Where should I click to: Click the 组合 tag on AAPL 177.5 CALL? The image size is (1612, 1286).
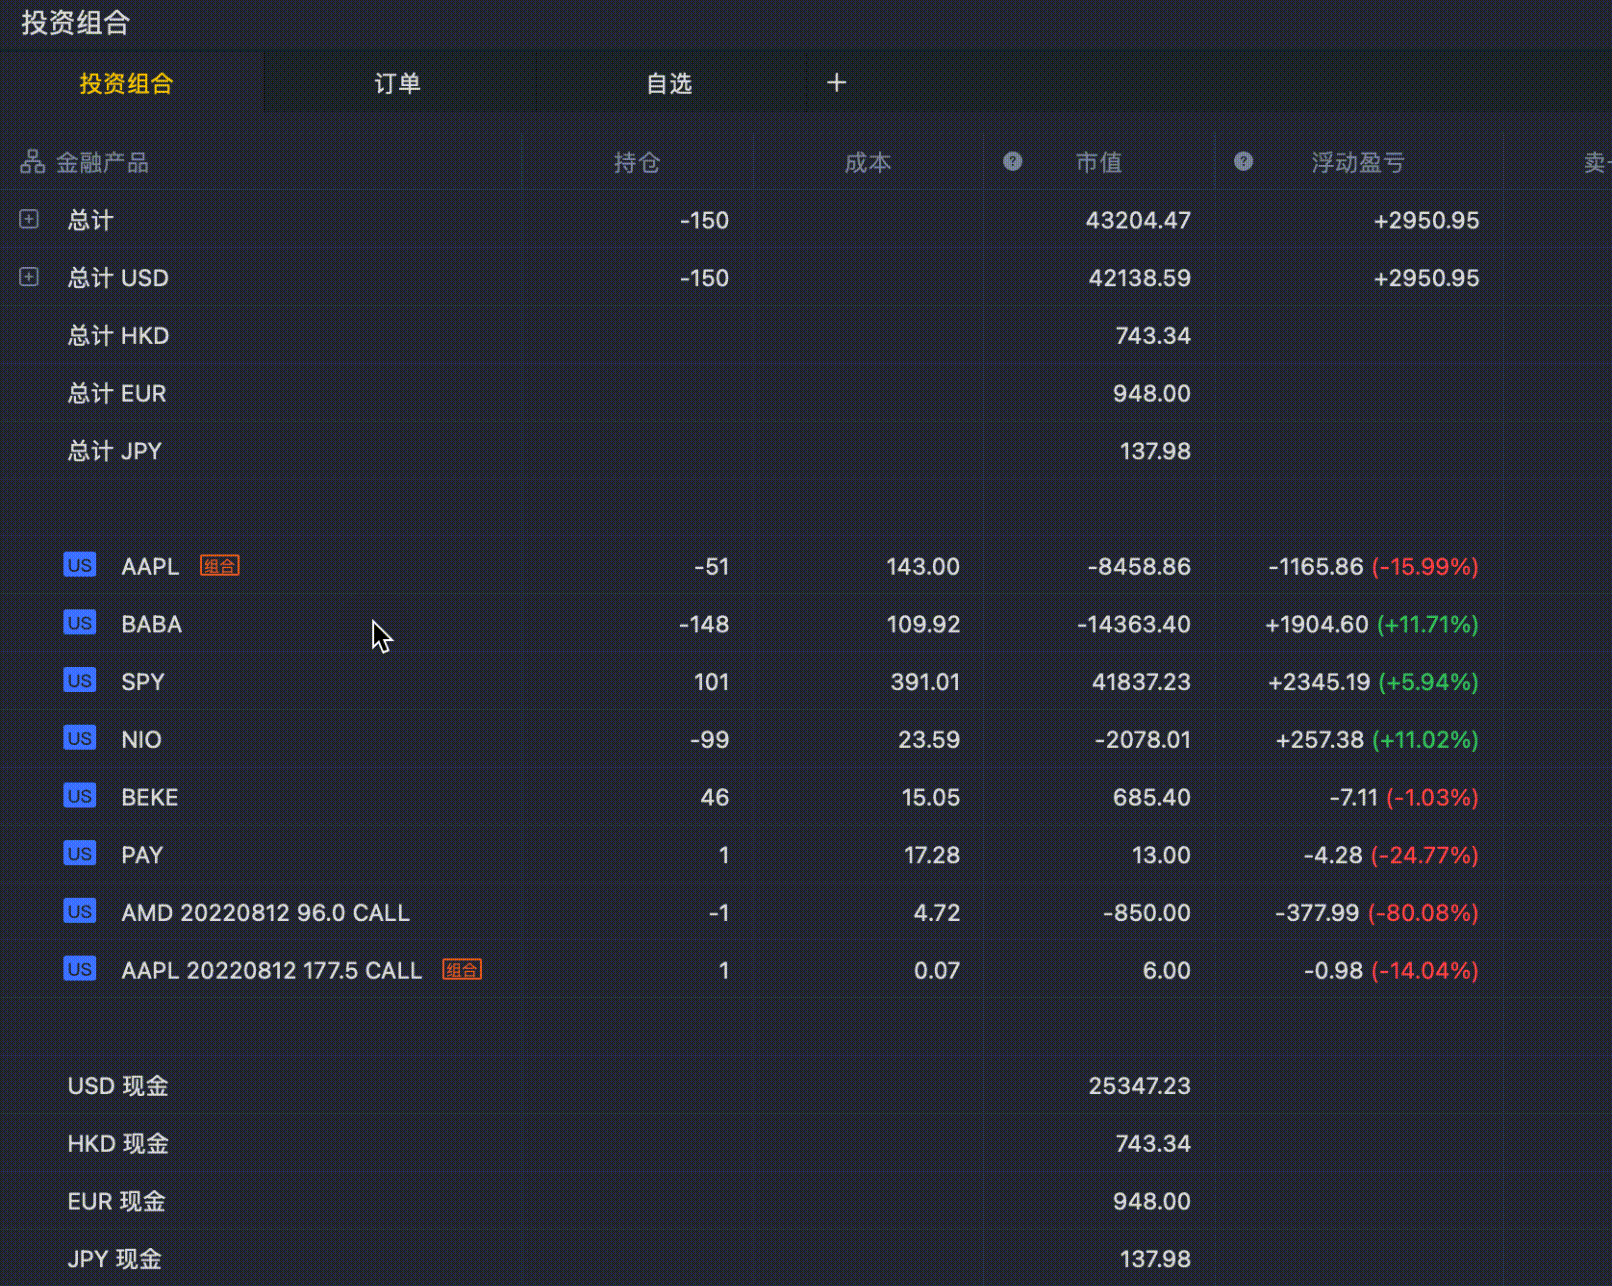(x=462, y=970)
